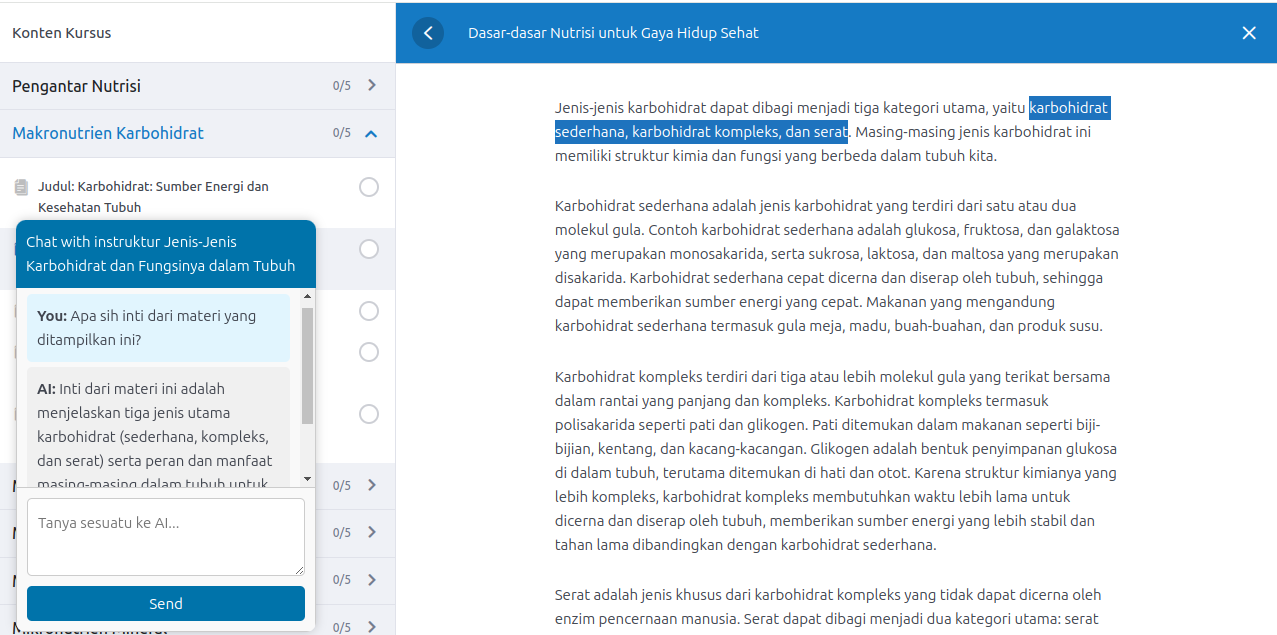Focus the Tanya sesuatu ke AI input

[165, 537]
